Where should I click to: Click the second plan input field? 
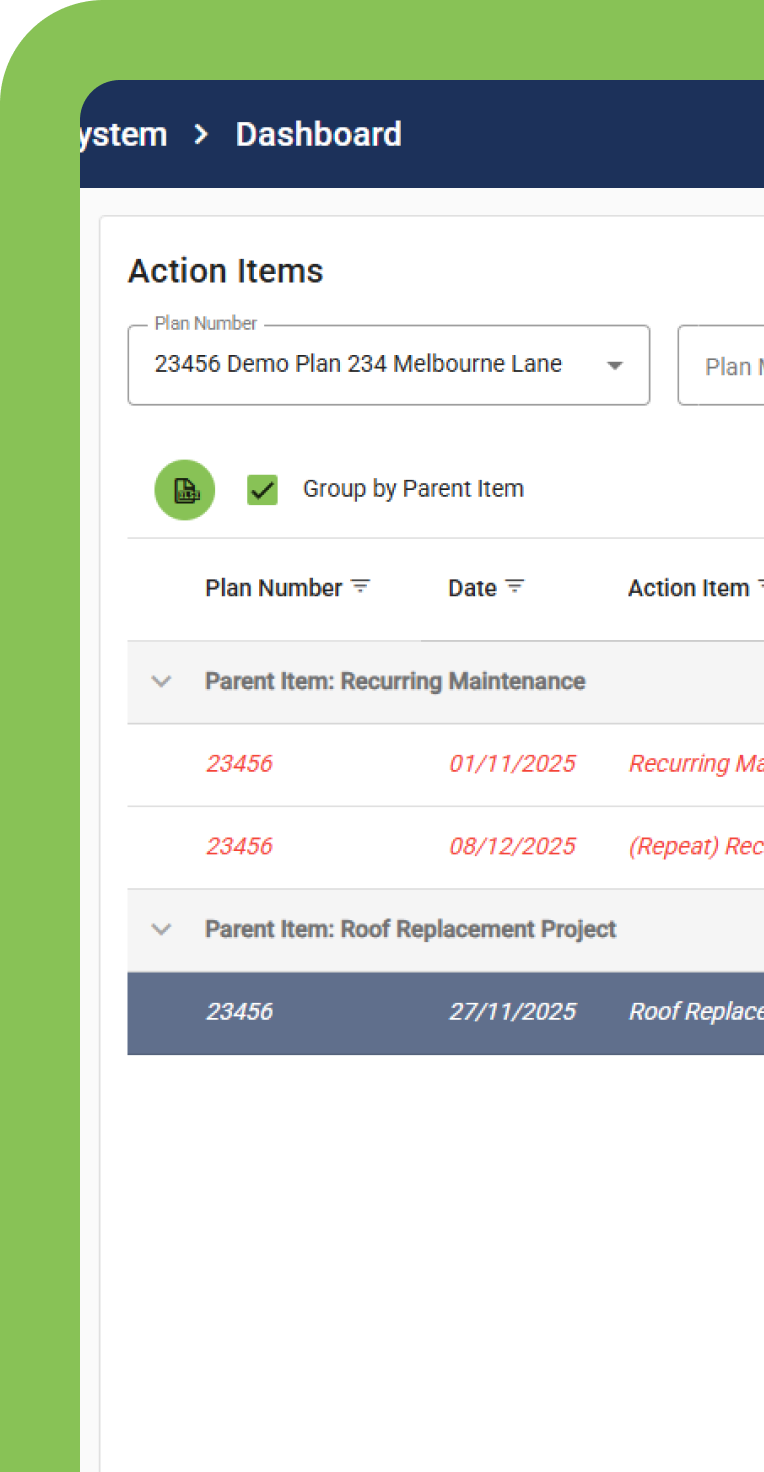pos(722,366)
